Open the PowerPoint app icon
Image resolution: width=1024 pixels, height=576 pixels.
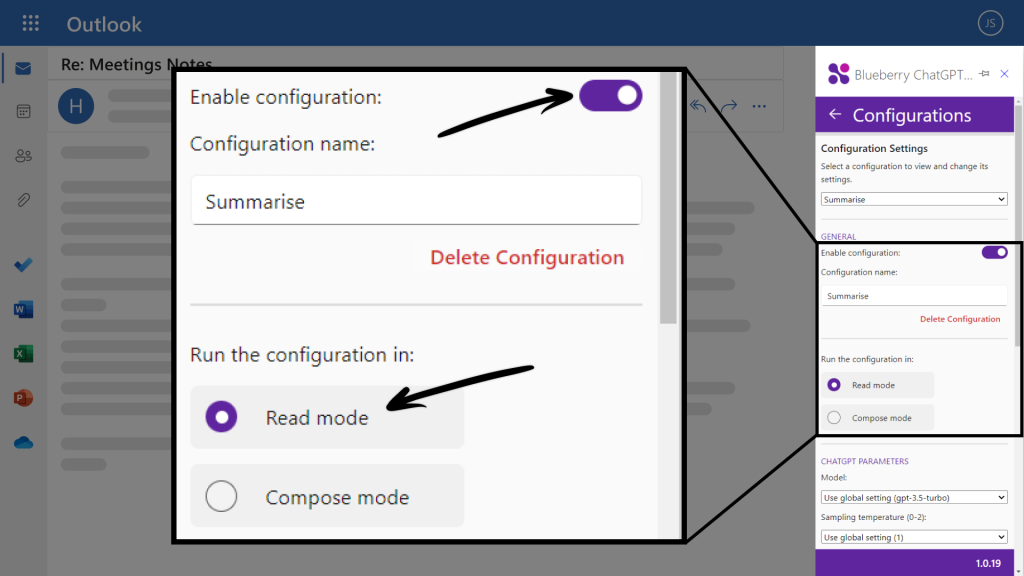pos(23,398)
